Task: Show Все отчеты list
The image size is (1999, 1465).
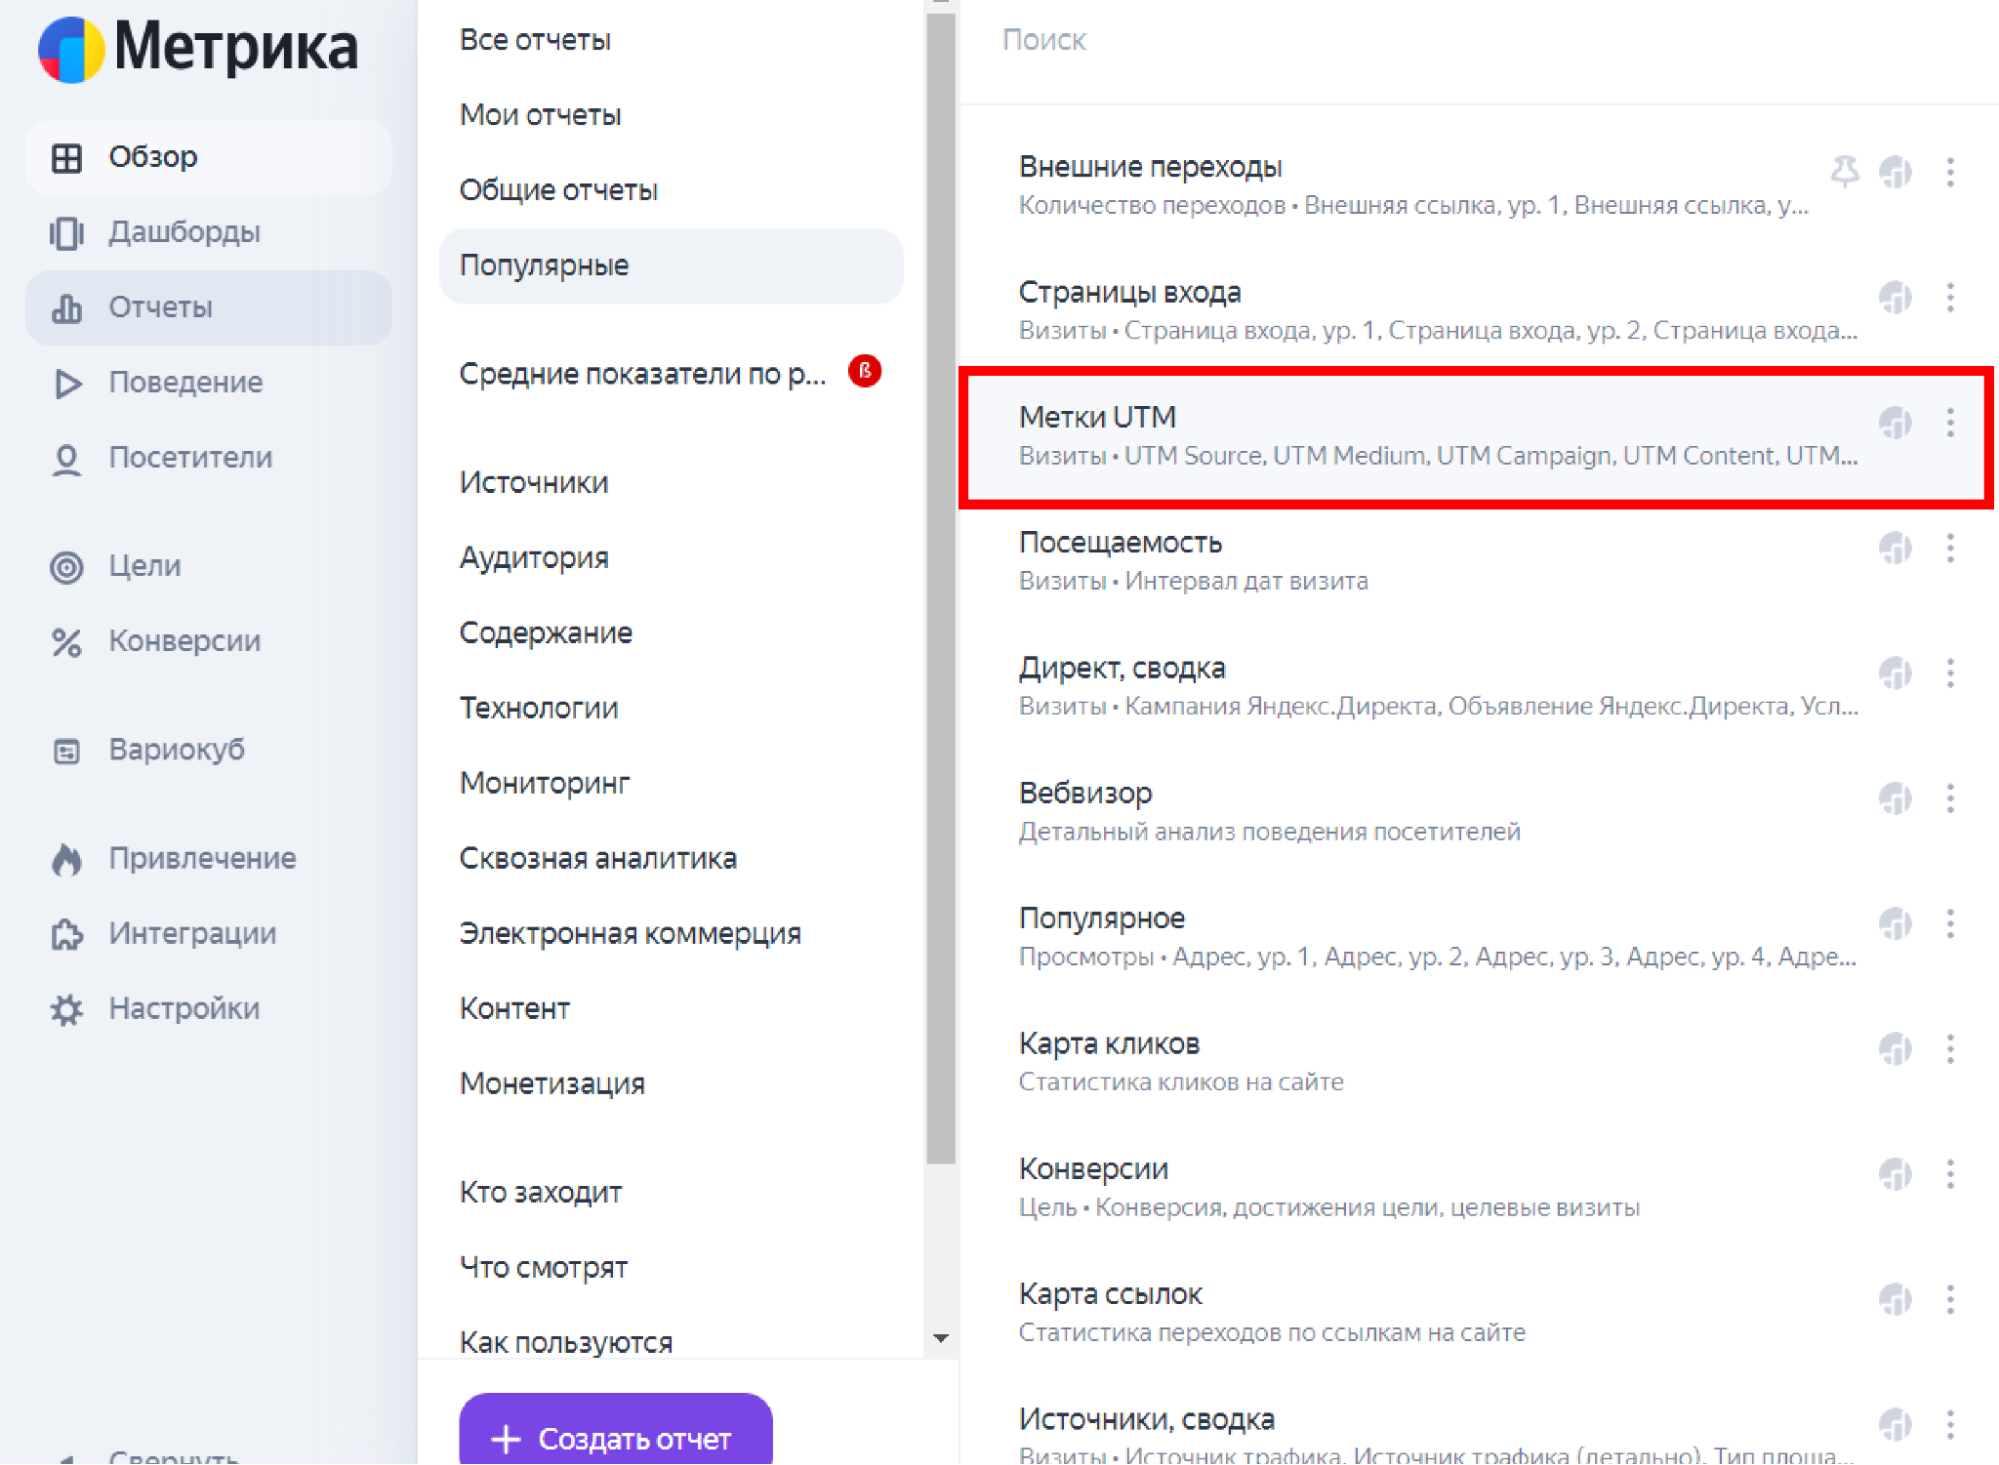Action: 535,40
